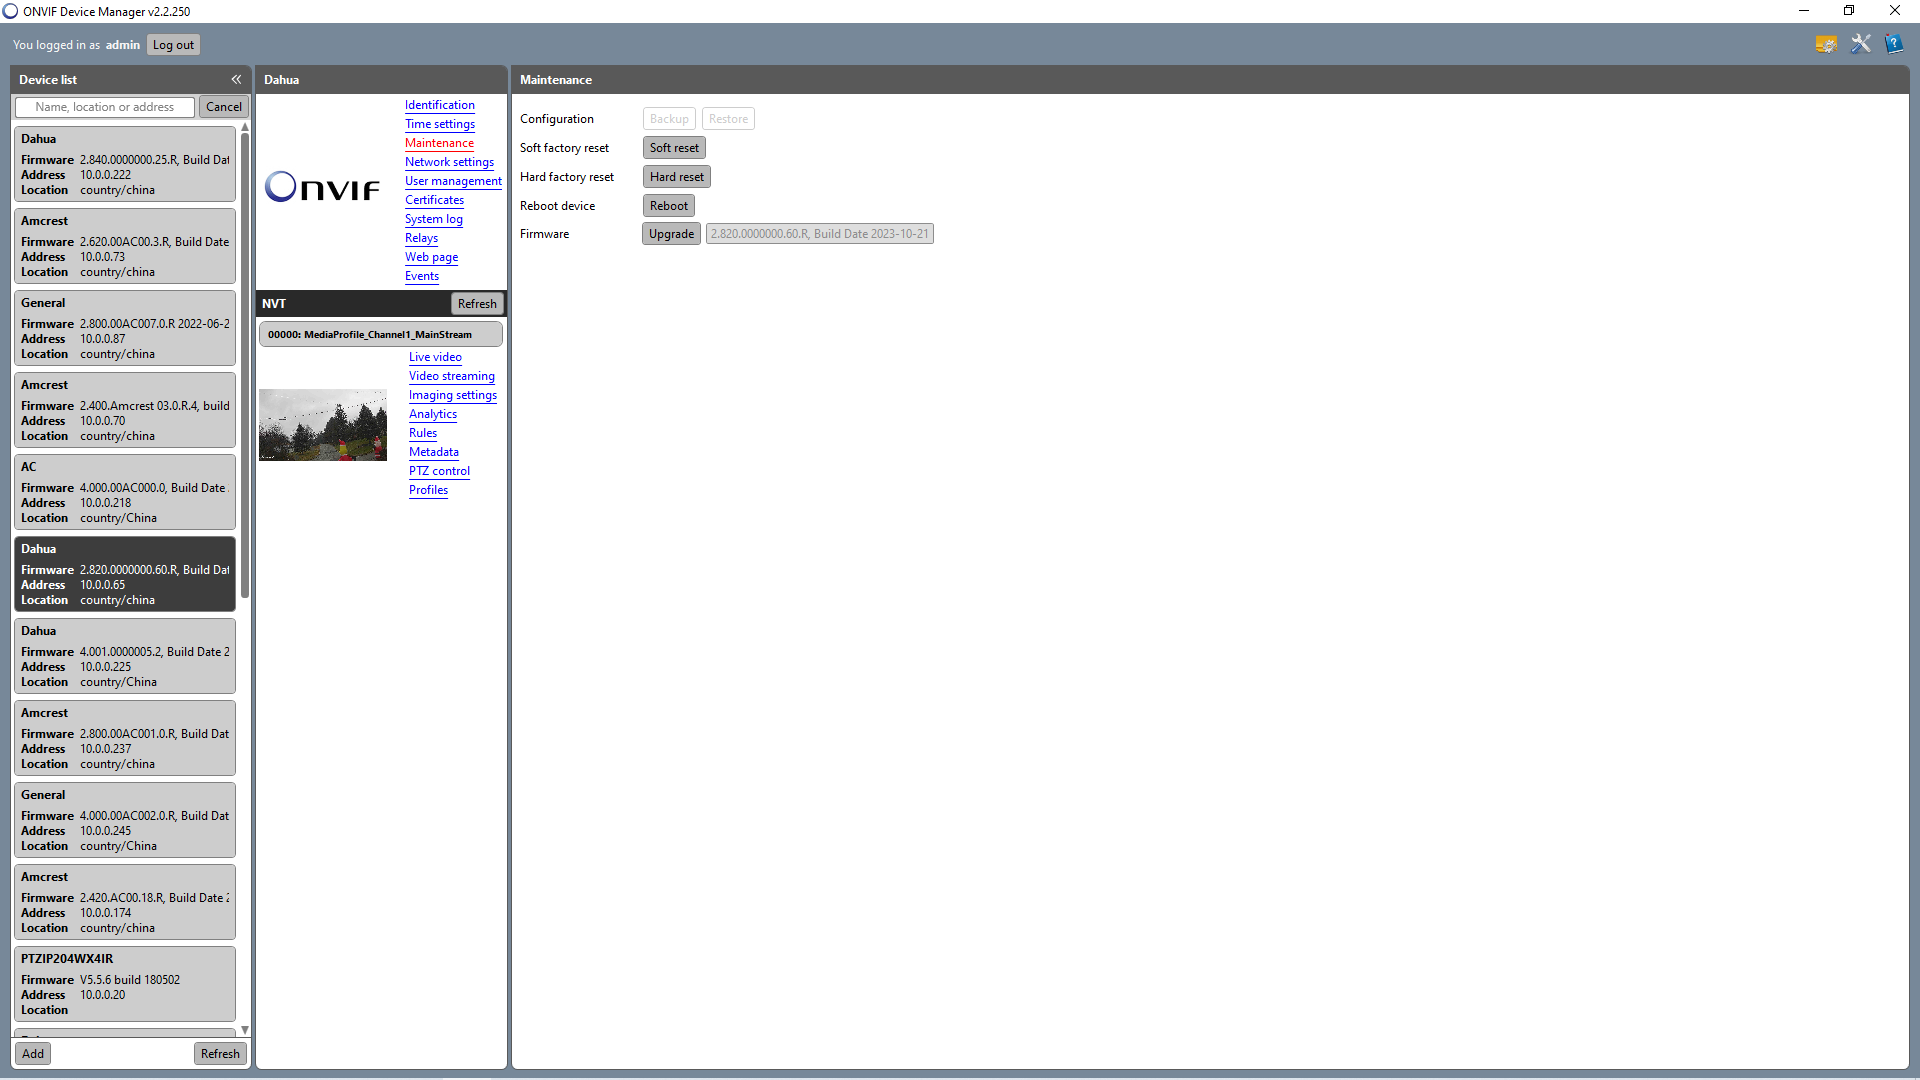Viewport: 1920px width, 1080px height.
Task: Log out of the admin account
Action: [x=173, y=45]
